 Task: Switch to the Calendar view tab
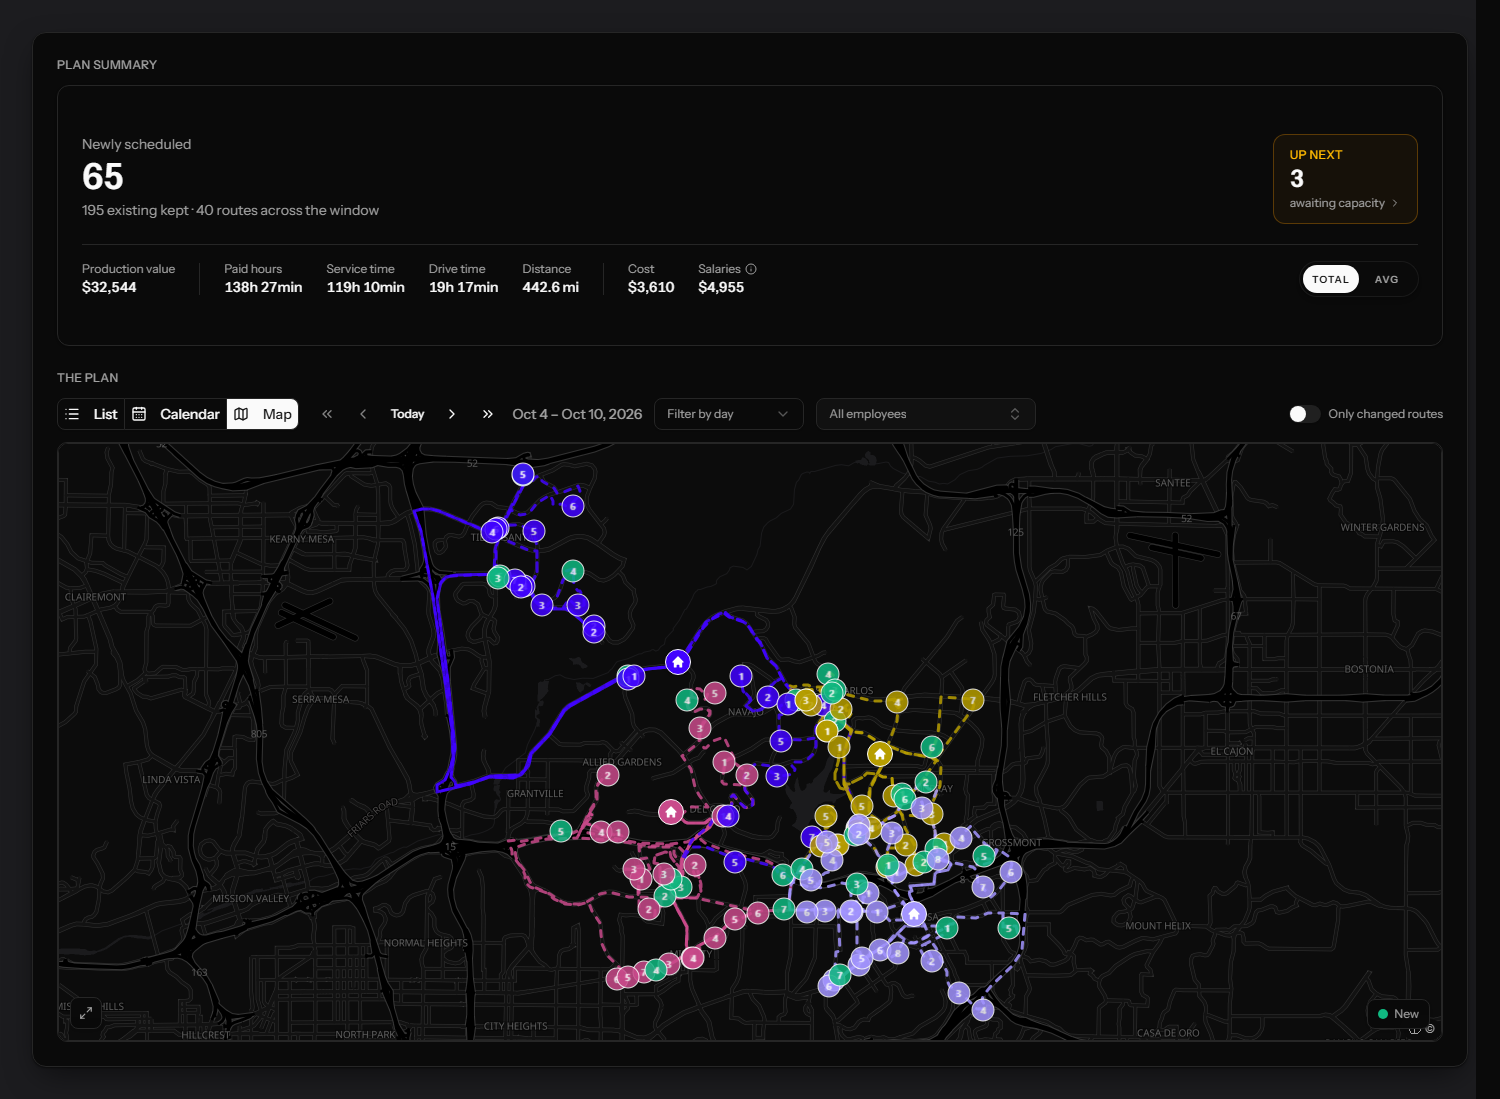coord(176,414)
